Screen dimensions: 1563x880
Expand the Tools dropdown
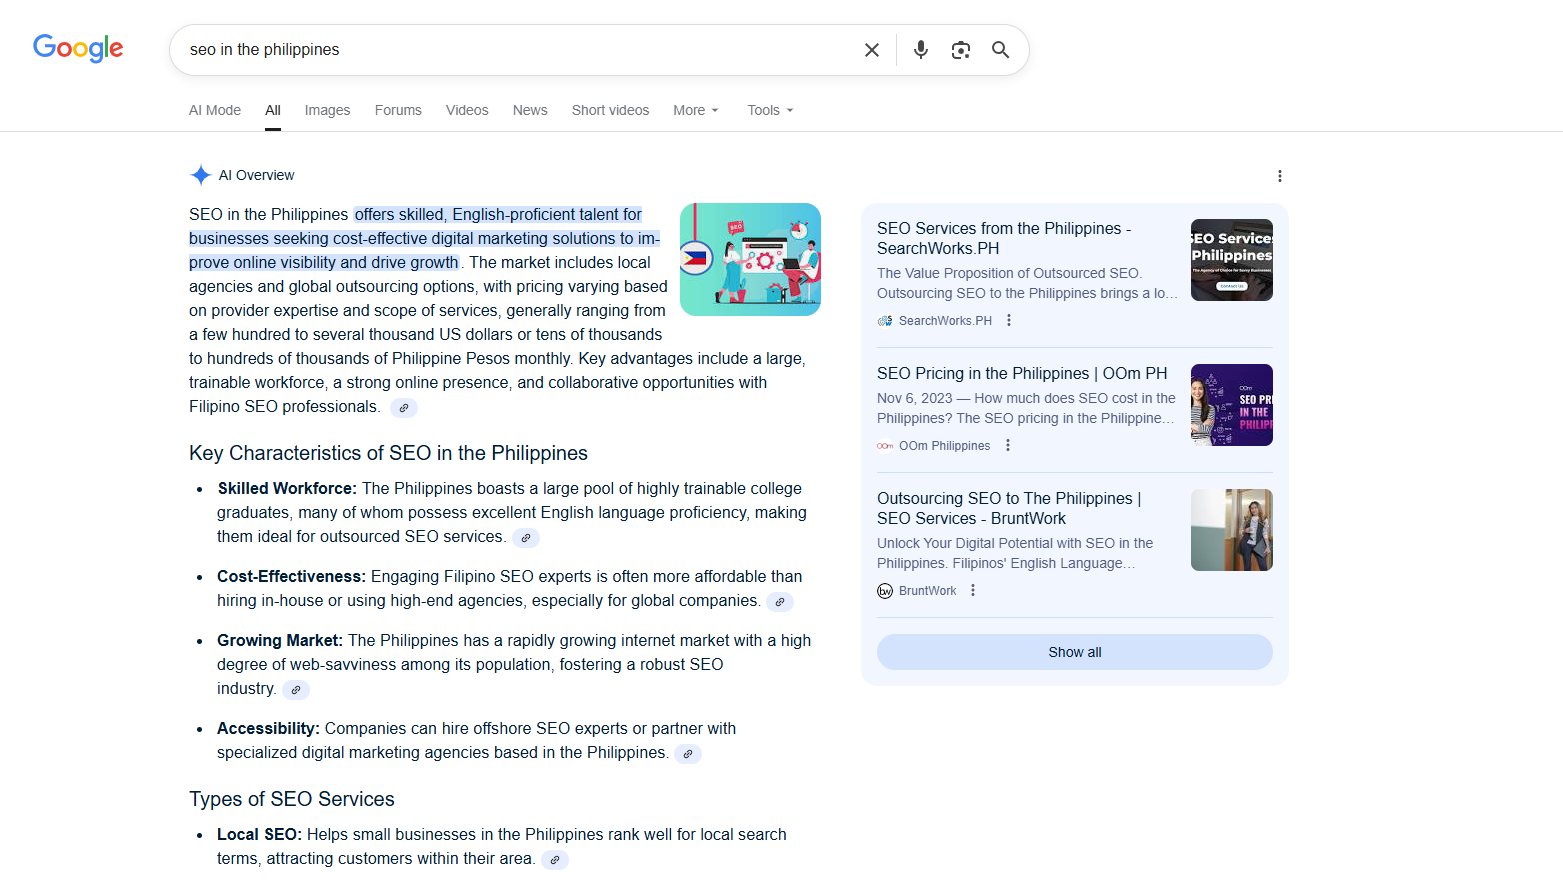[x=770, y=110]
